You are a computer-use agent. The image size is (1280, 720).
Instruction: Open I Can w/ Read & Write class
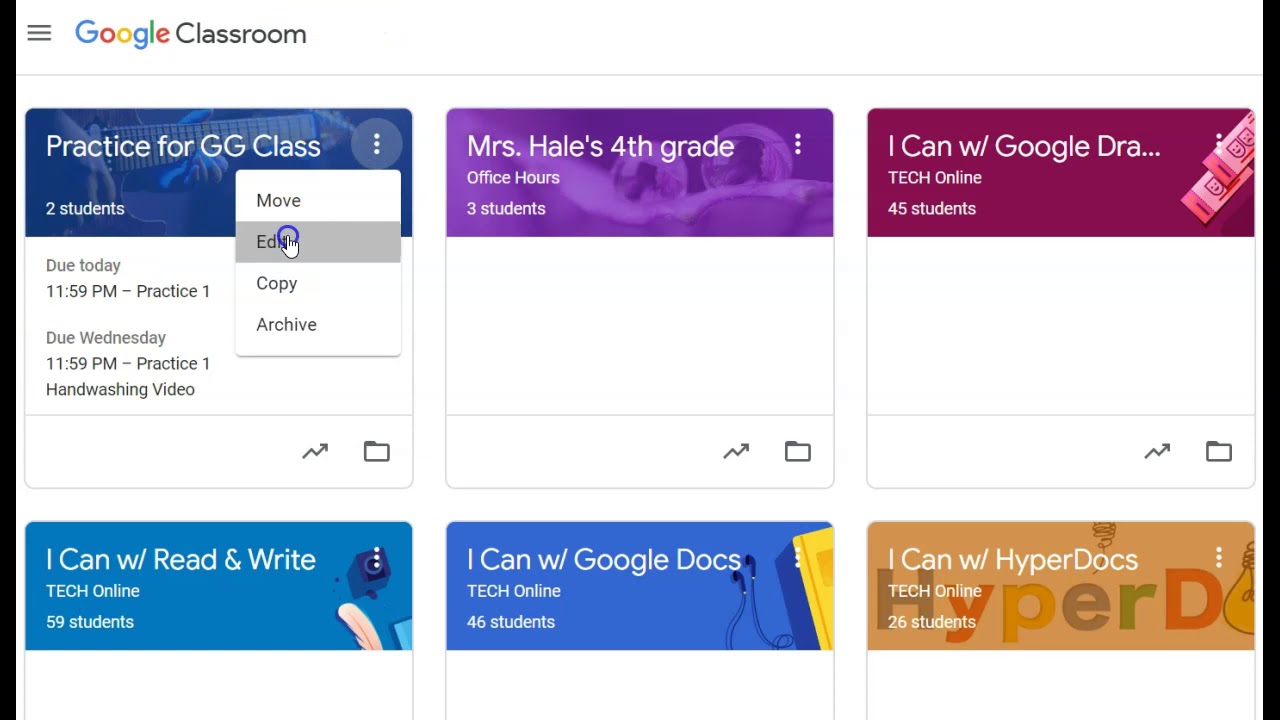pos(181,559)
